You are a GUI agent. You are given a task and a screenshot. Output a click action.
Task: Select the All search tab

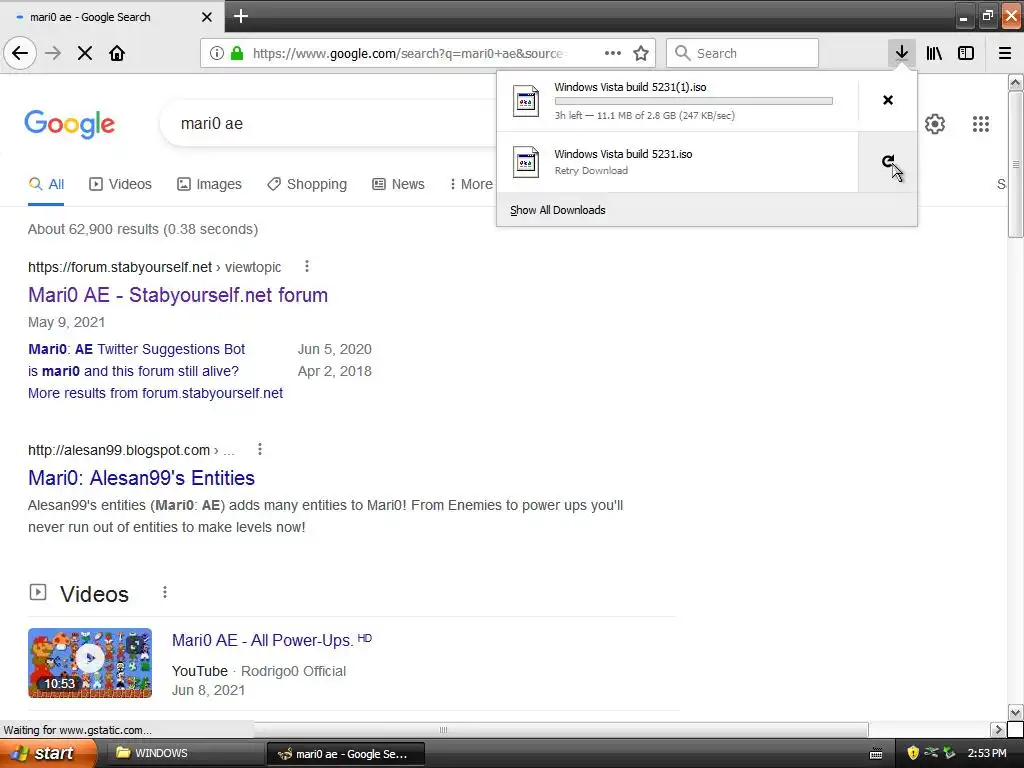point(46,184)
